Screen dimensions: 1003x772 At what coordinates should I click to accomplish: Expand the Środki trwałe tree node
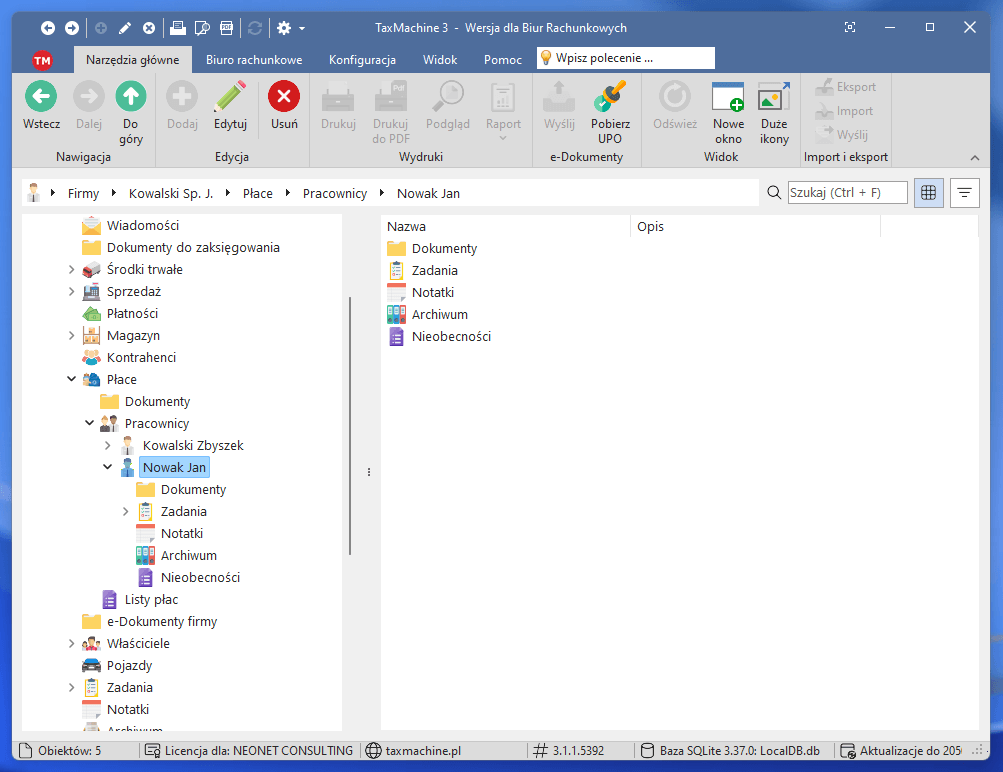(x=72, y=269)
